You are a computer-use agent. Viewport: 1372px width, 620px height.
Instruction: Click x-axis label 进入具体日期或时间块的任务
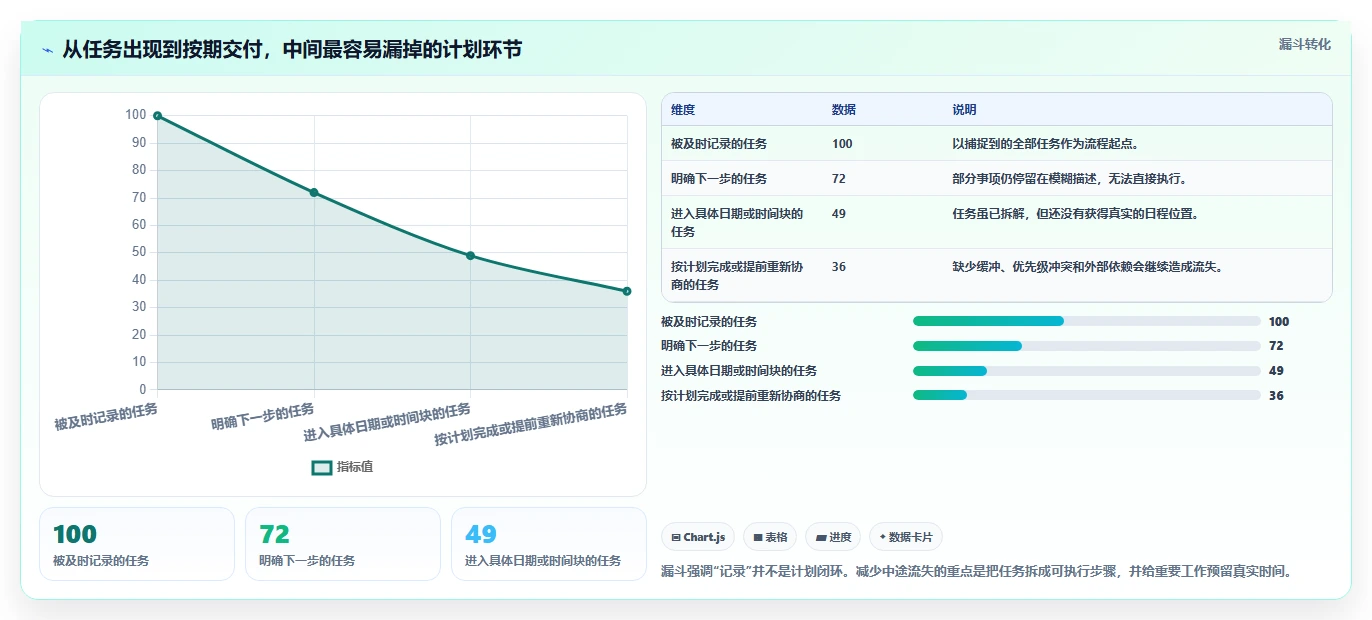point(387,423)
